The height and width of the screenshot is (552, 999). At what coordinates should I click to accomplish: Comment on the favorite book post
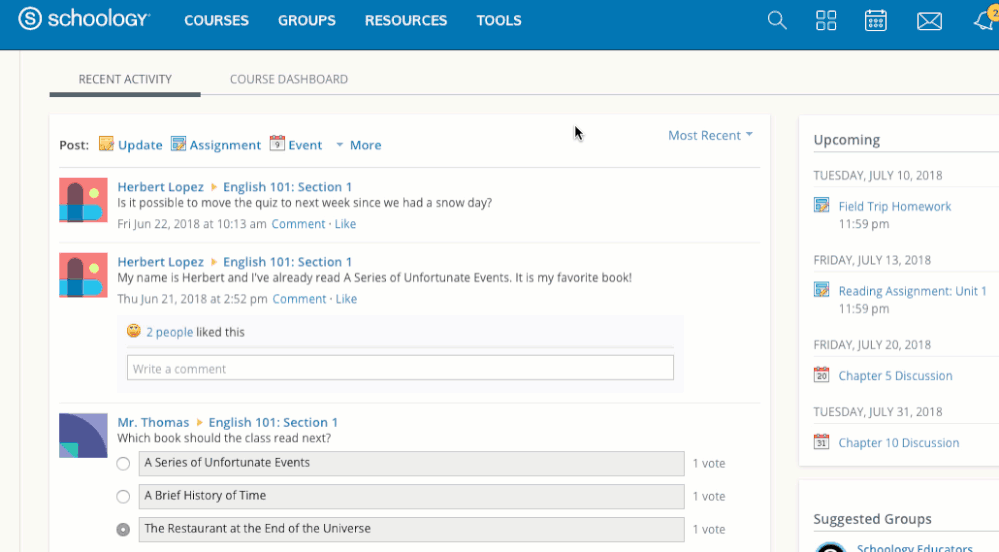[299, 299]
